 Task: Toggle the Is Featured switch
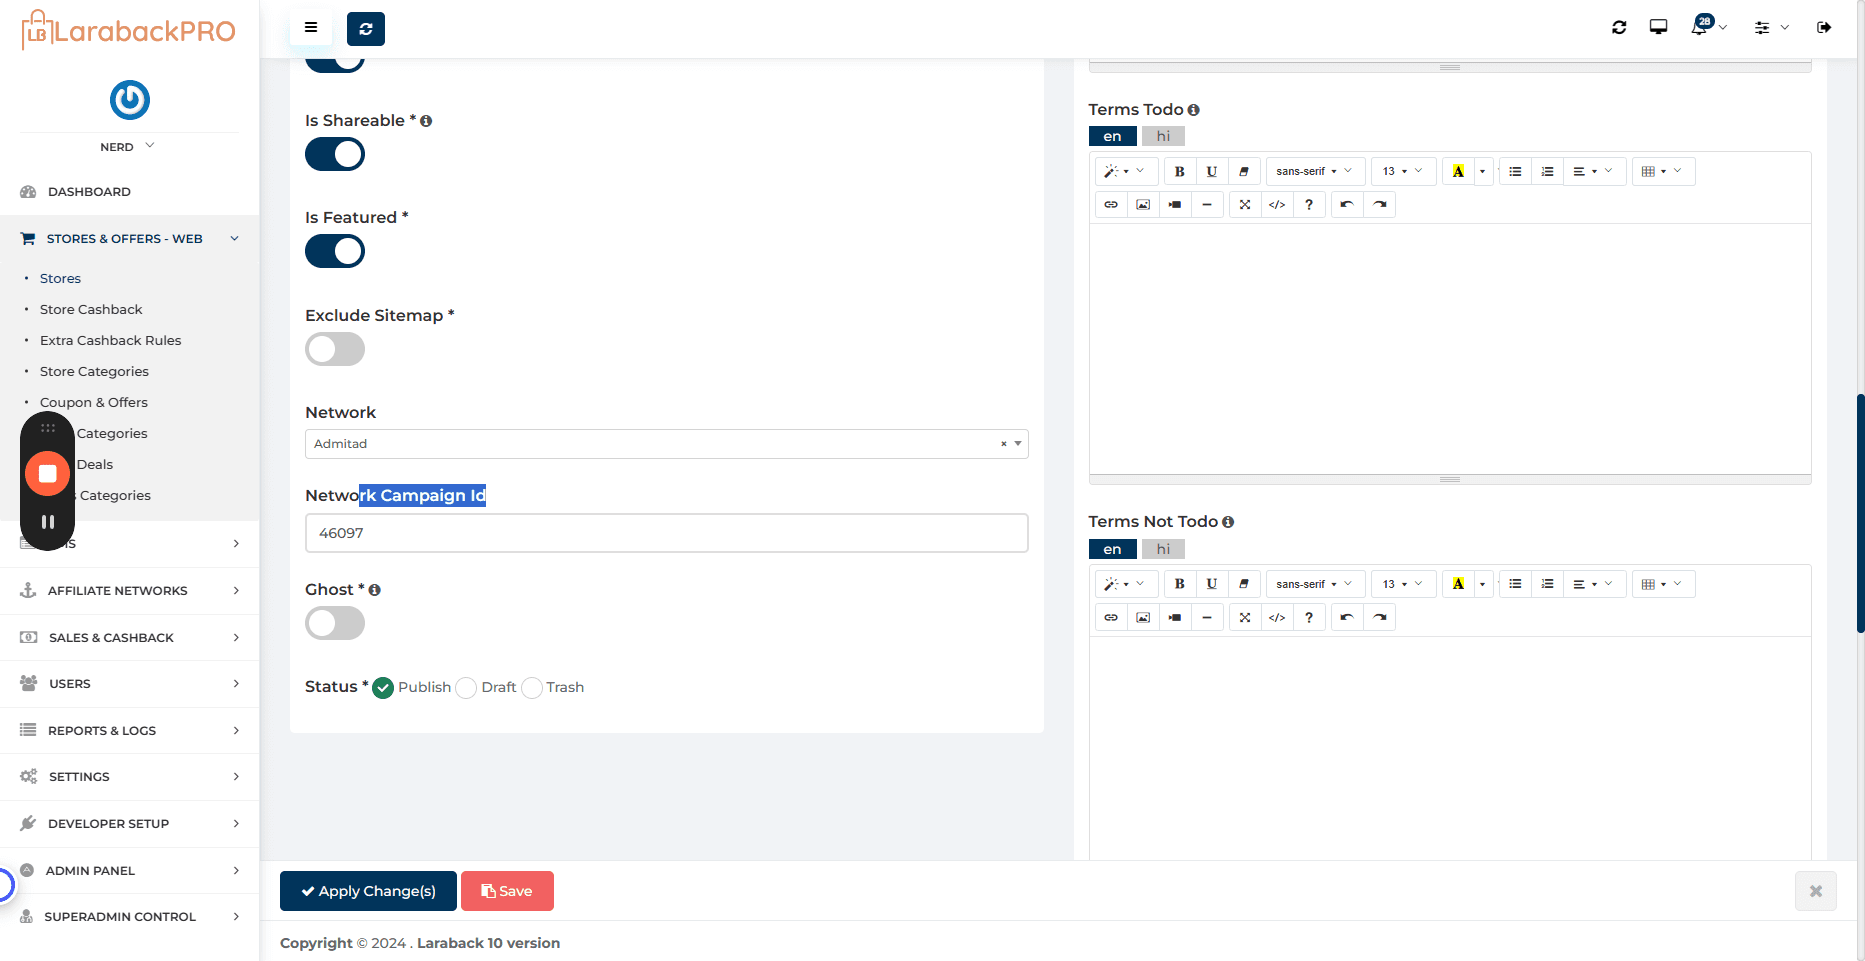pos(335,251)
